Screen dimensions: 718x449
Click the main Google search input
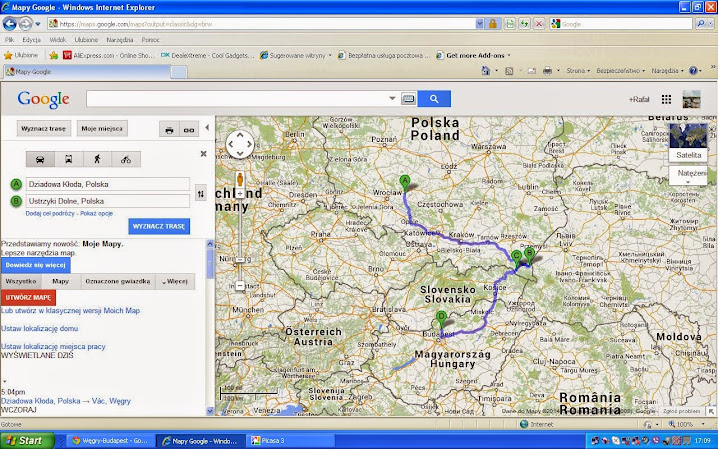[237, 98]
